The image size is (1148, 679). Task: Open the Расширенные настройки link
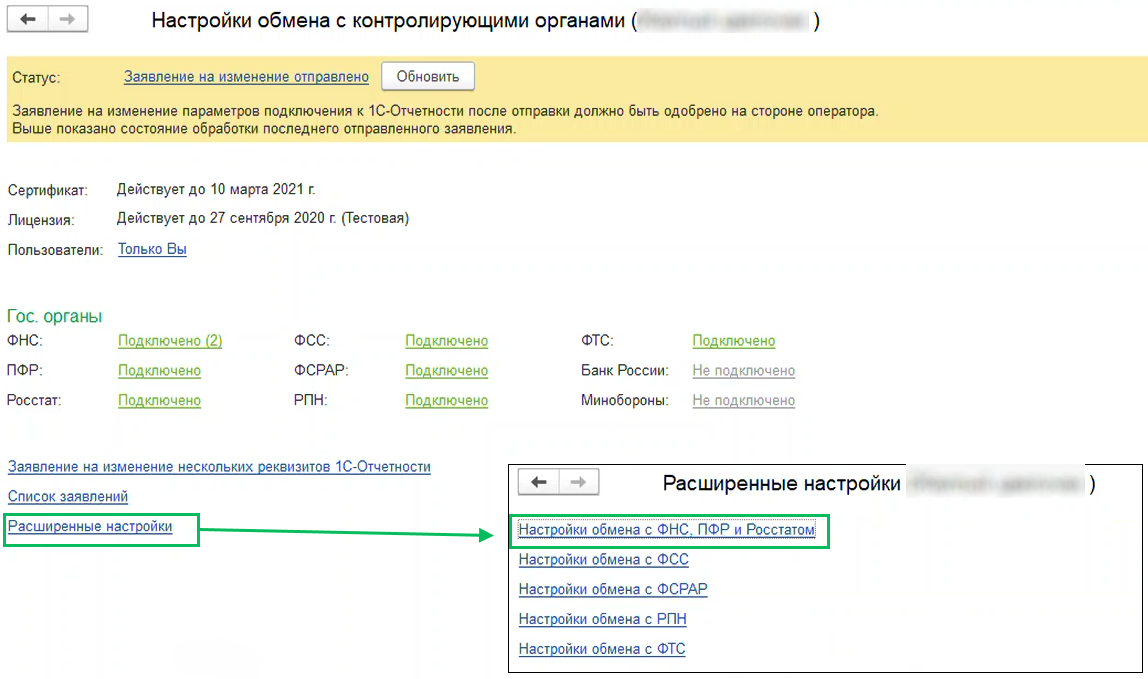pos(90,526)
